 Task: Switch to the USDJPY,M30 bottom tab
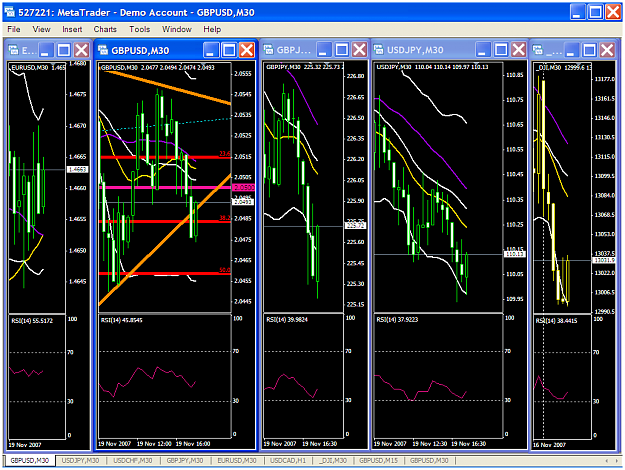coord(81,460)
